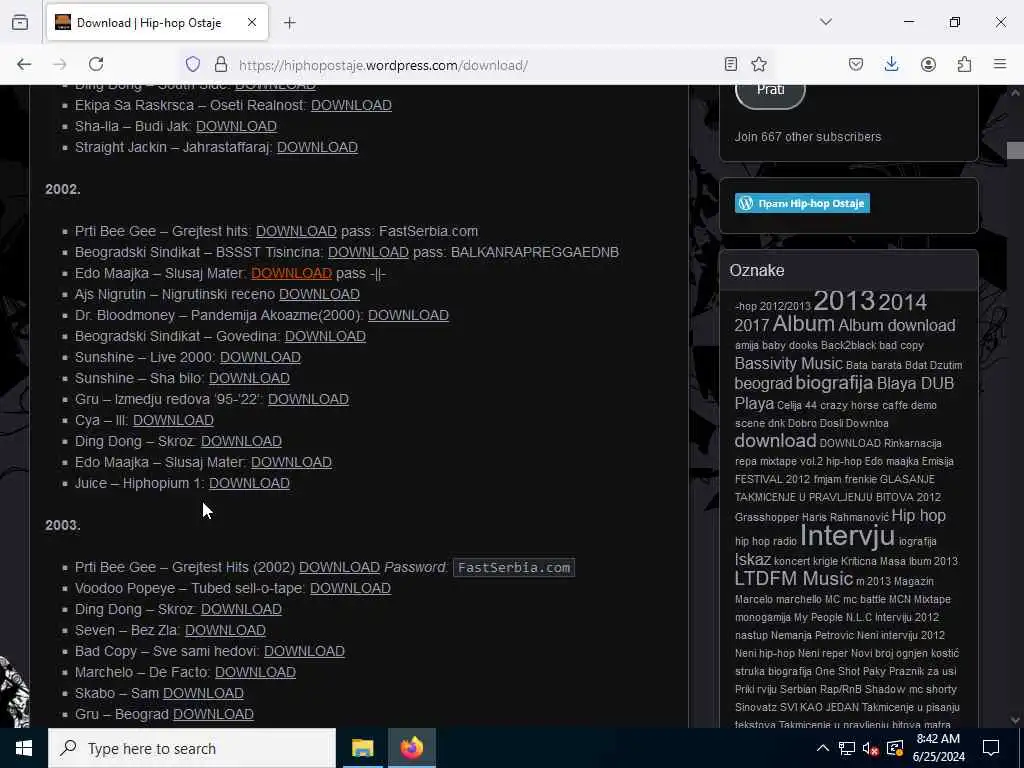Expand the list all tabs chevron
The width and height of the screenshot is (1024, 768).
click(x=826, y=22)
